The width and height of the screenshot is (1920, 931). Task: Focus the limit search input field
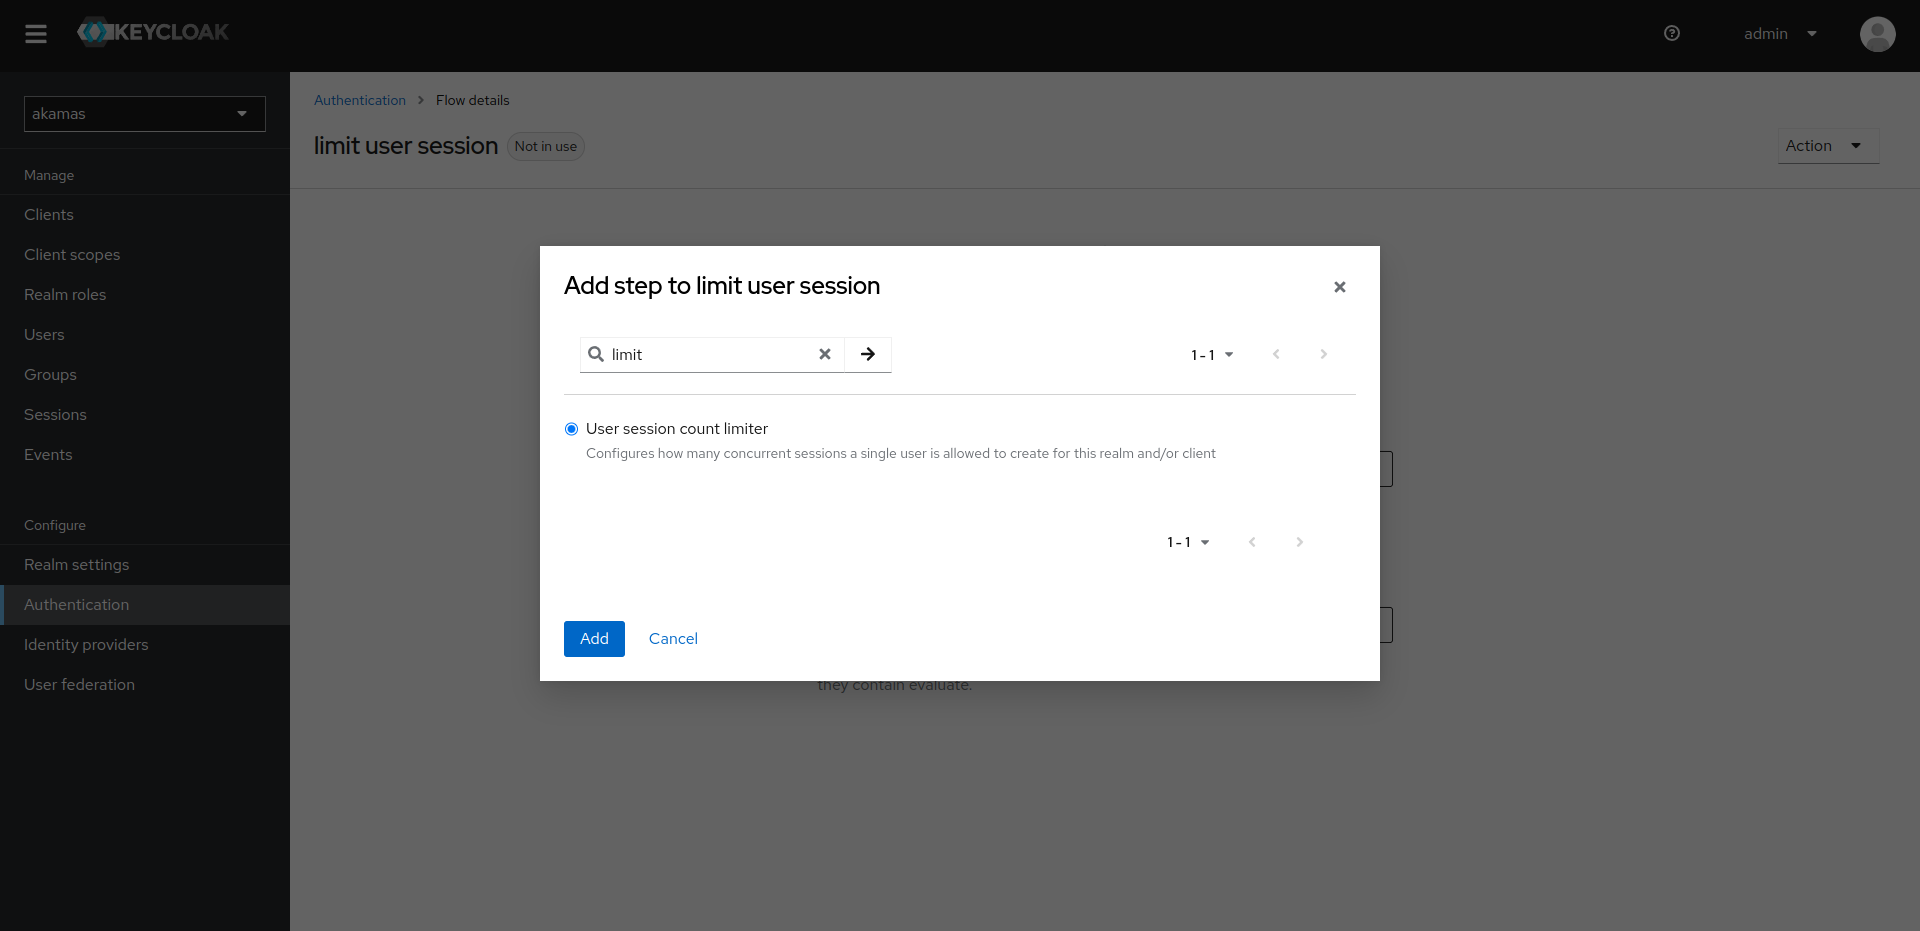pos(710,354)
